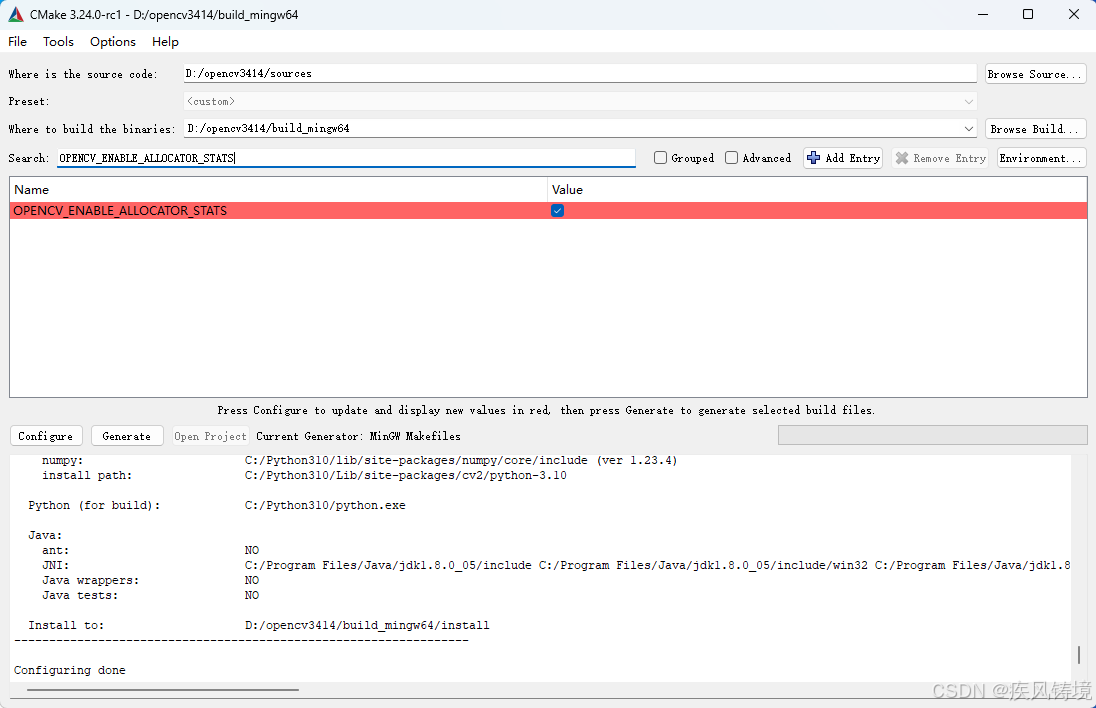This screenshot has width=1096, height=708.
Task: Open the Tools menu
Action: (58, 42)
